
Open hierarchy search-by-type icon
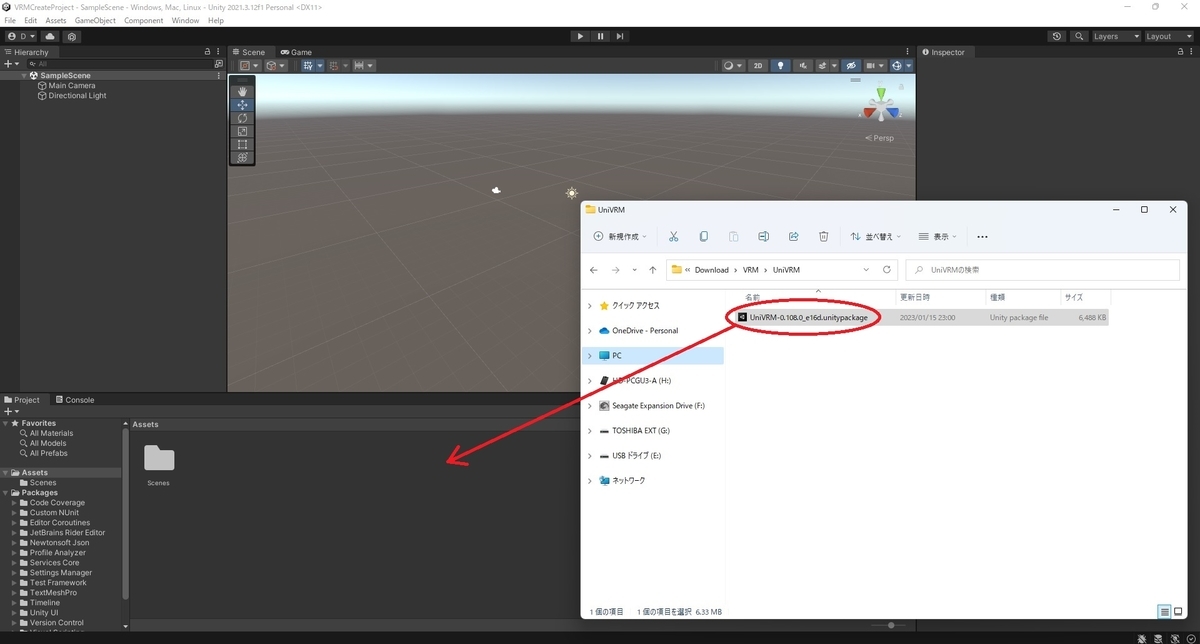(218, 63)
